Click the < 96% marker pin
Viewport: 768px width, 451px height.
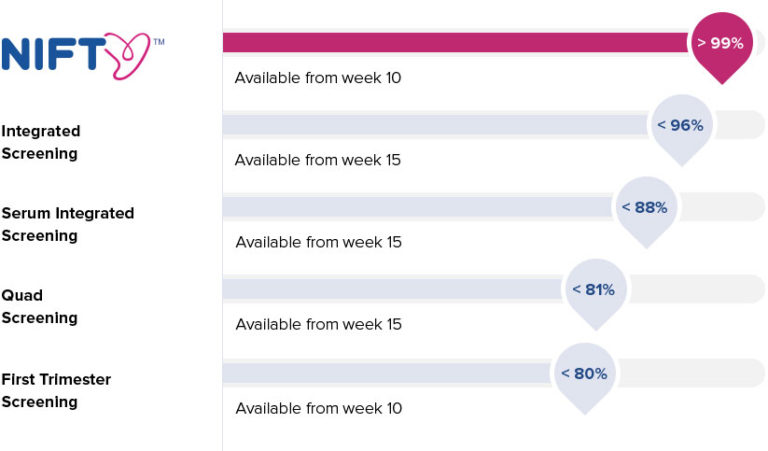point(680,126)
